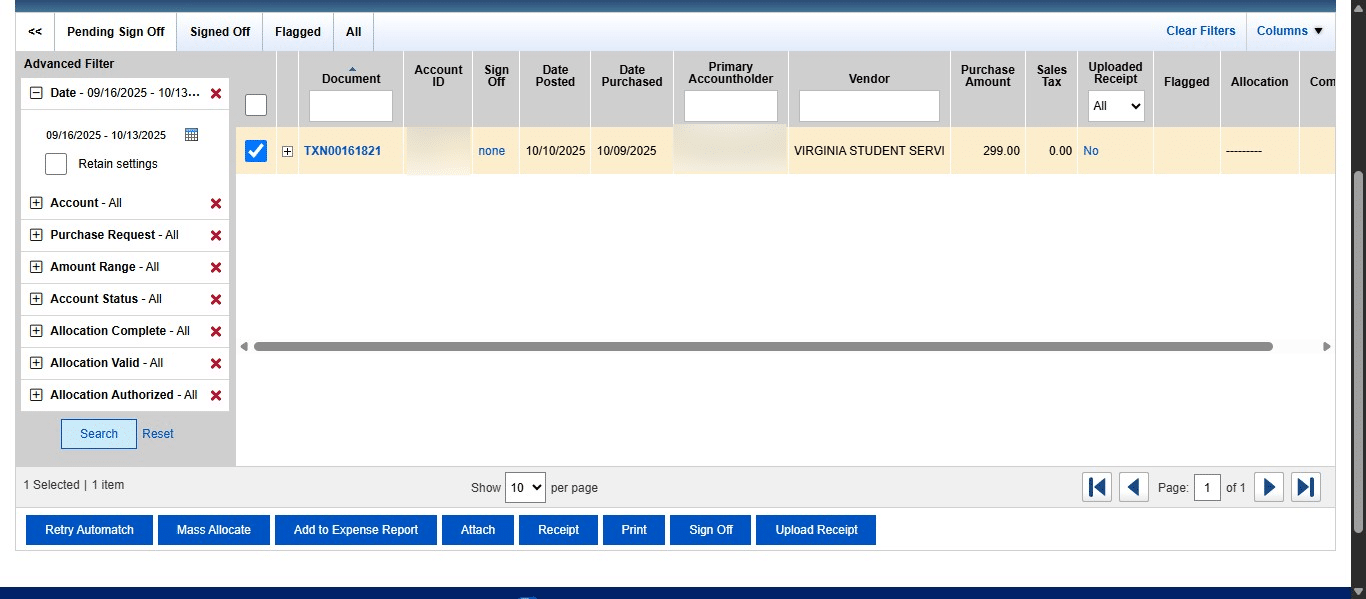Go to previous page arrow

click(x=1134, y=487)
